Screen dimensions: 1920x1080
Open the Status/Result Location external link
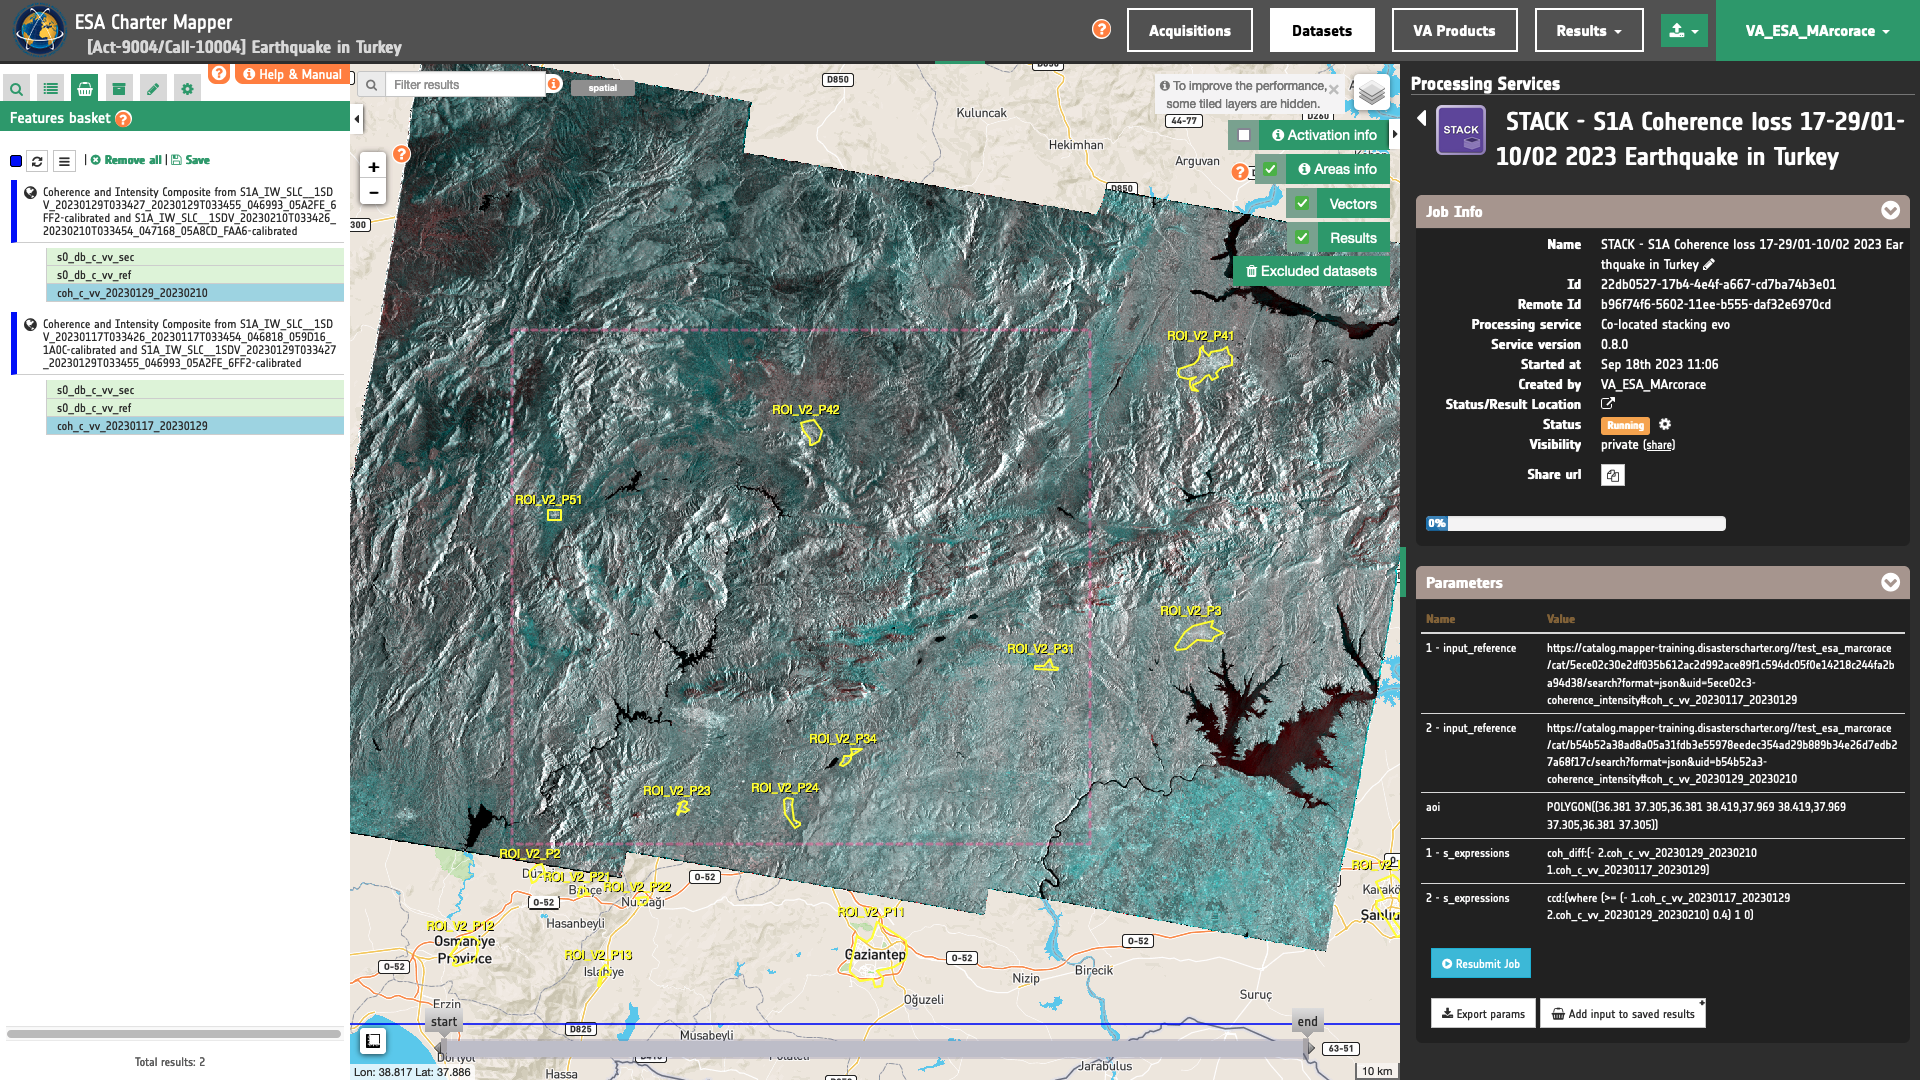point(1608,404)
